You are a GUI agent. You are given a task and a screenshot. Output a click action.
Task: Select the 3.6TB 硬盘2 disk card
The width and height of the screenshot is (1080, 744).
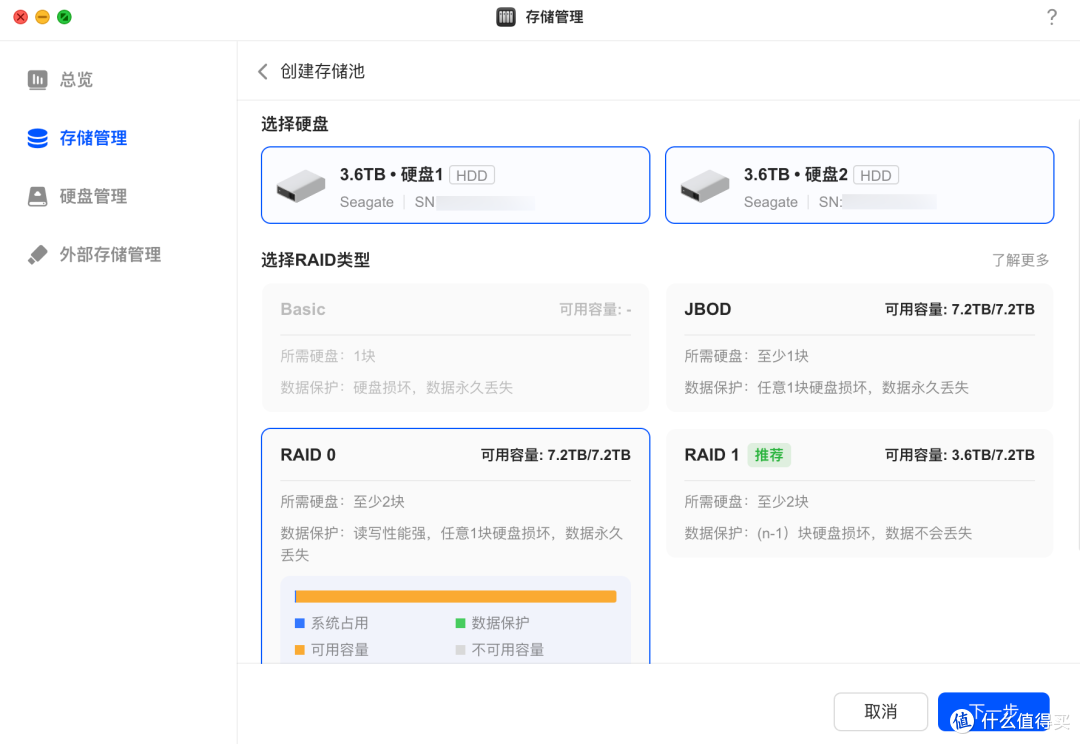coord(859,185)
